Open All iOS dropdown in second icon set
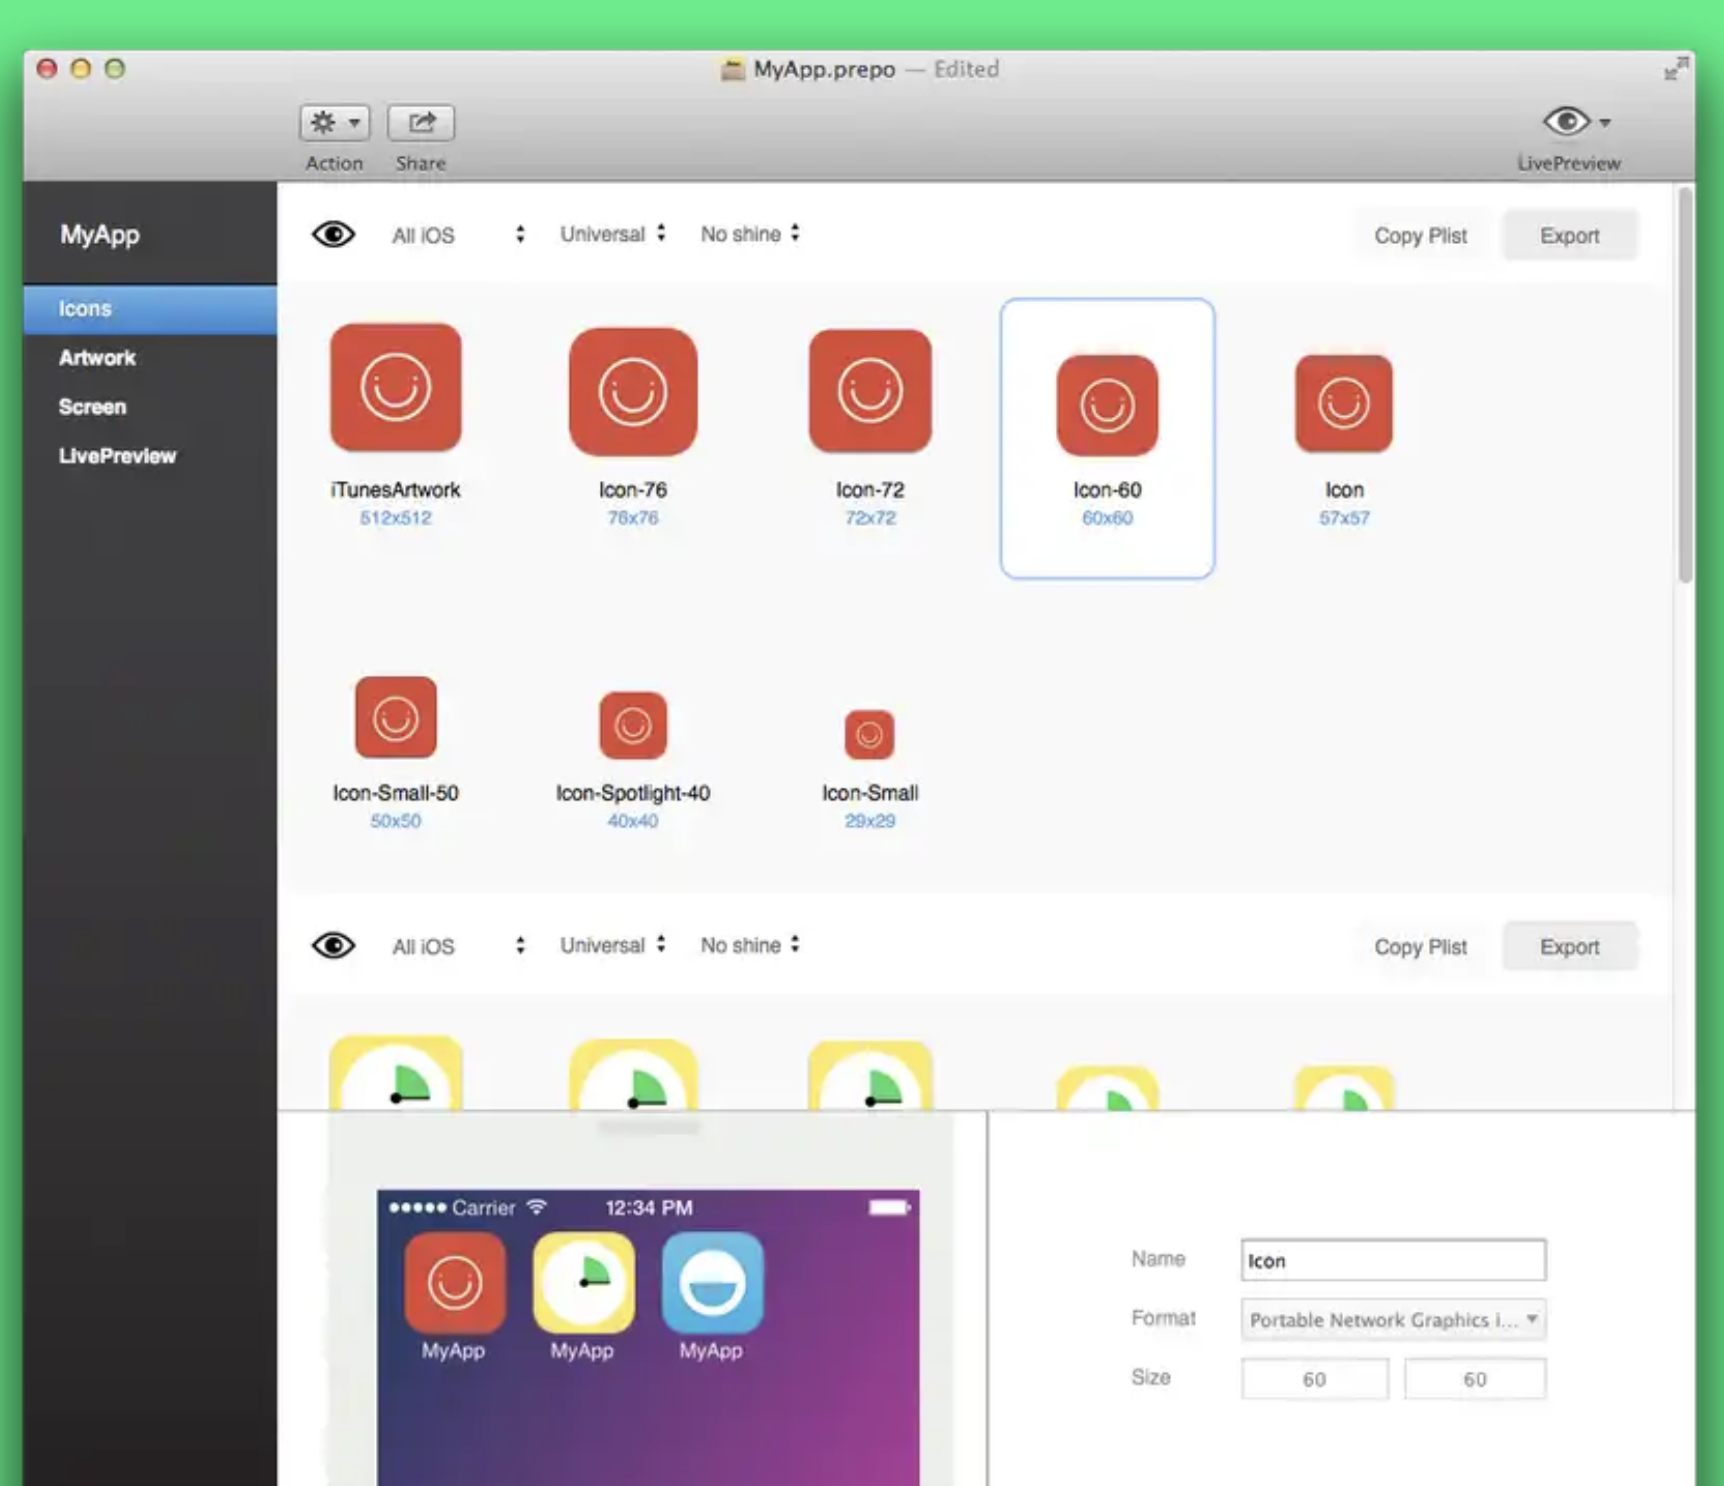Viewport: 1724px width, 1486px height. (x=458, y=946)
